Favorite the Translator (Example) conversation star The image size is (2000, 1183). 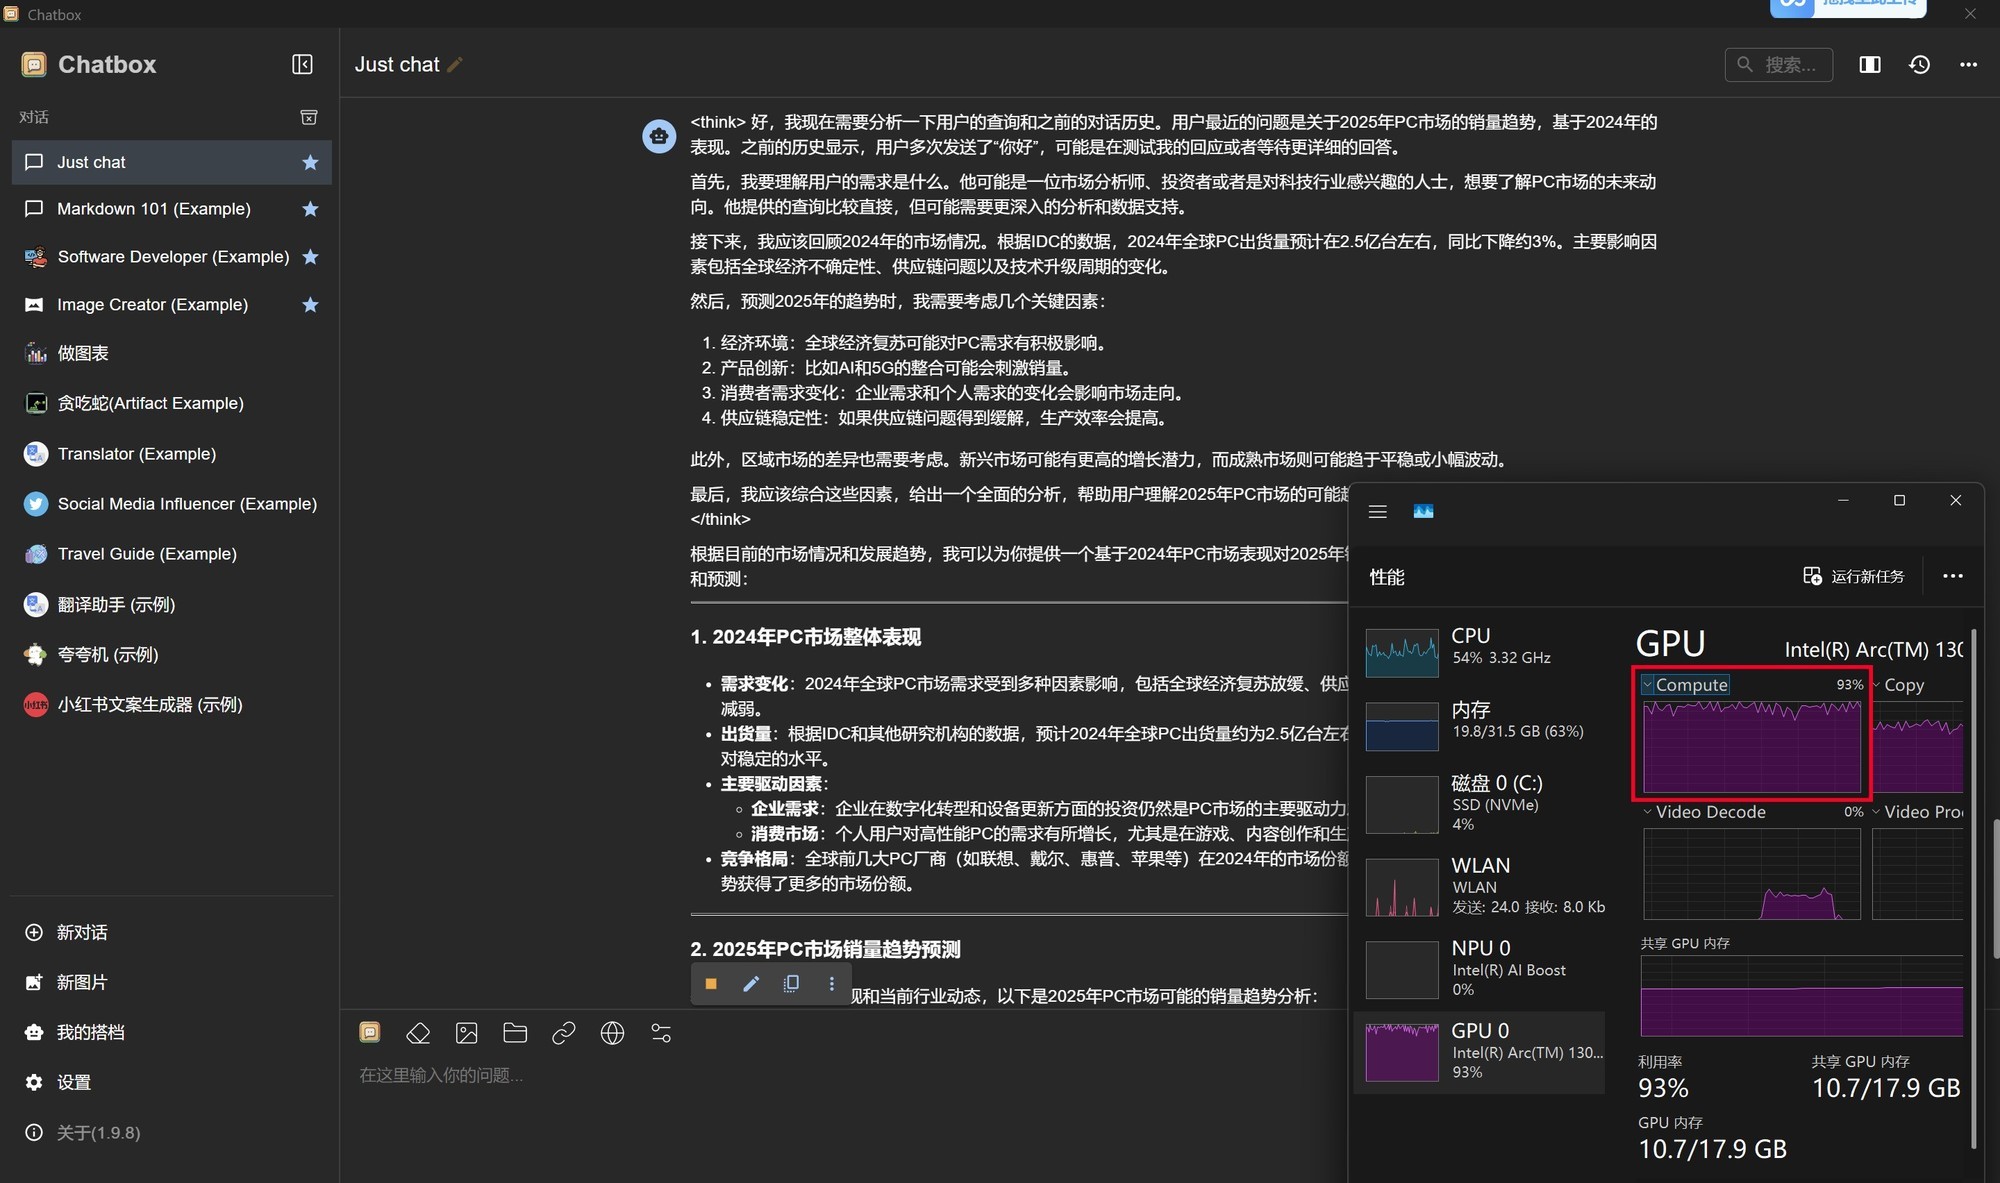pos(310,453)
